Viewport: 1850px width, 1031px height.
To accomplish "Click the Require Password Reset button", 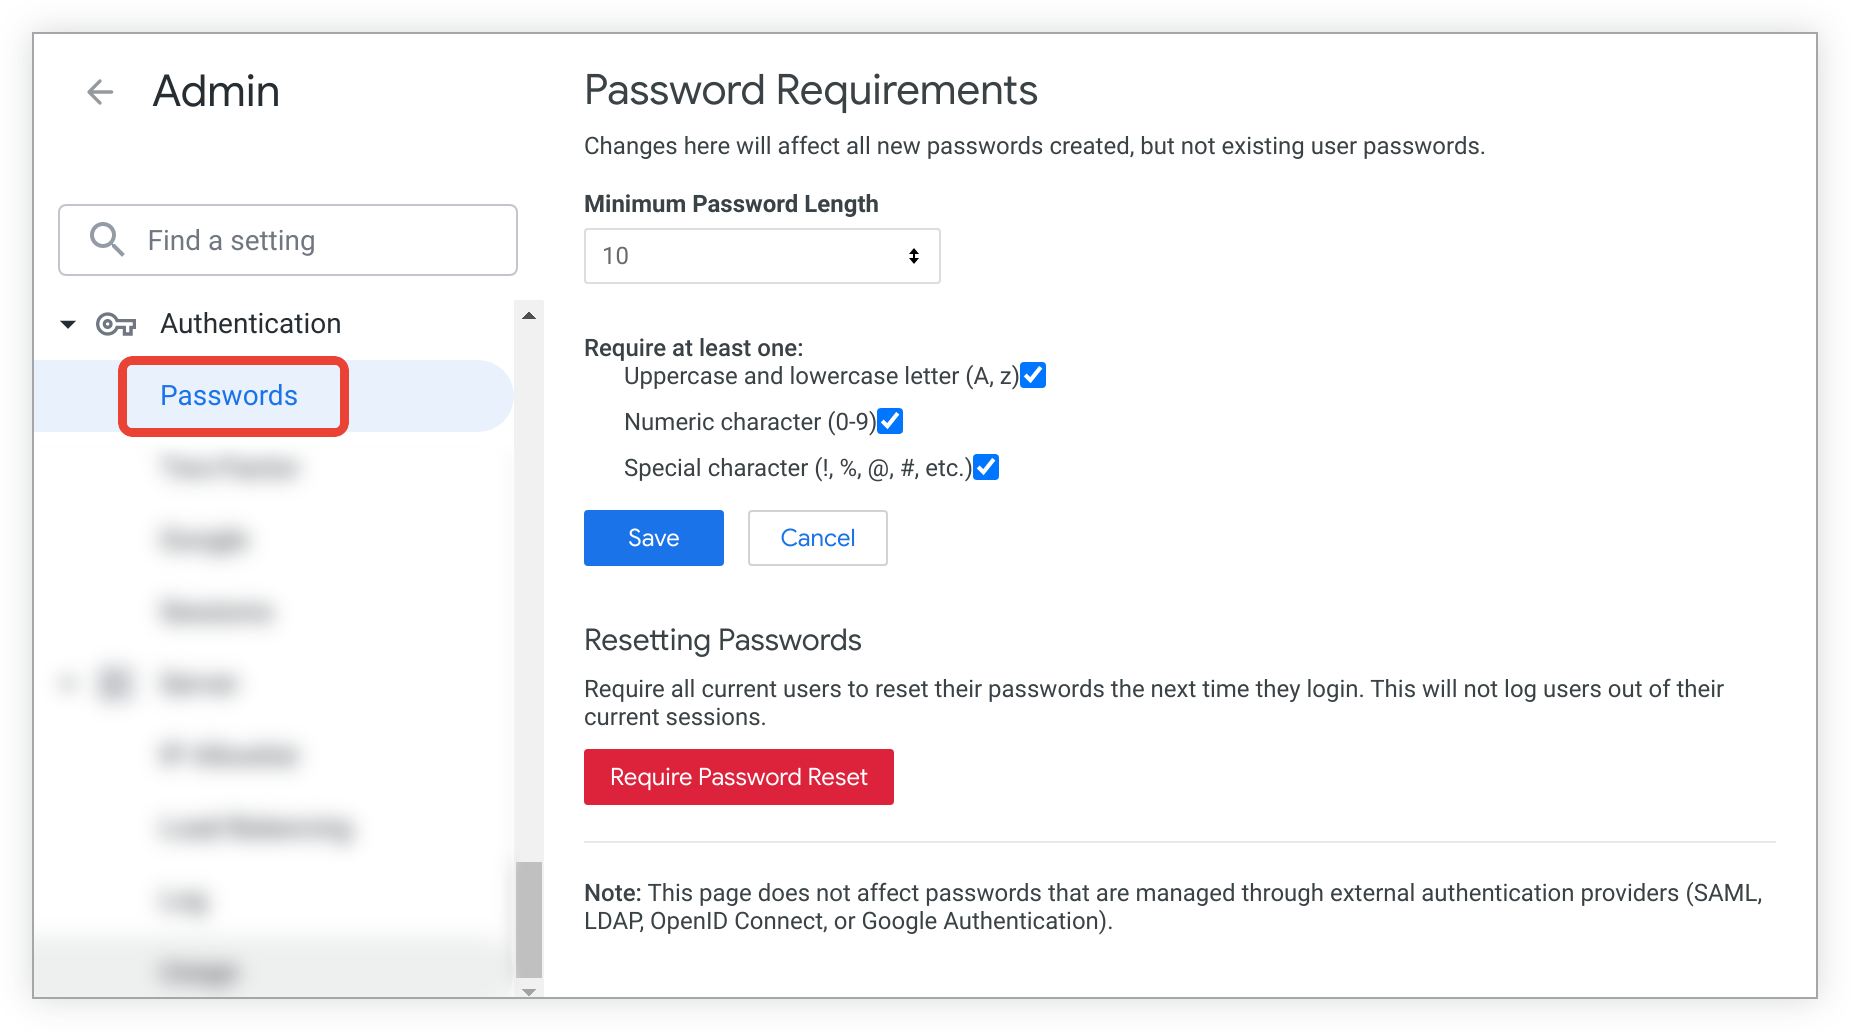I will click(738, 777).
